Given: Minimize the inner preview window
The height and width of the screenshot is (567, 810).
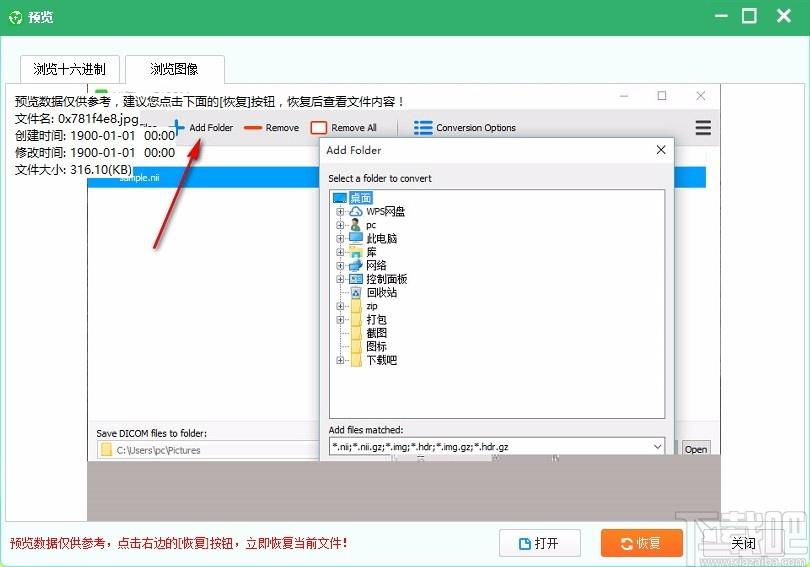Looking at the screenshot, I should [624, 96].
